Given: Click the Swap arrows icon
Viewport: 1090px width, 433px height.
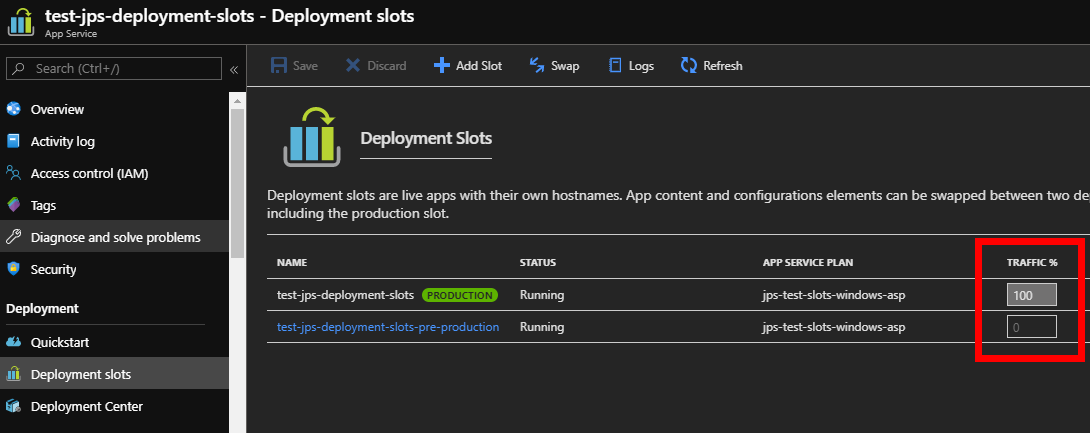Looking at the screenshot, I should pos(536,66).
